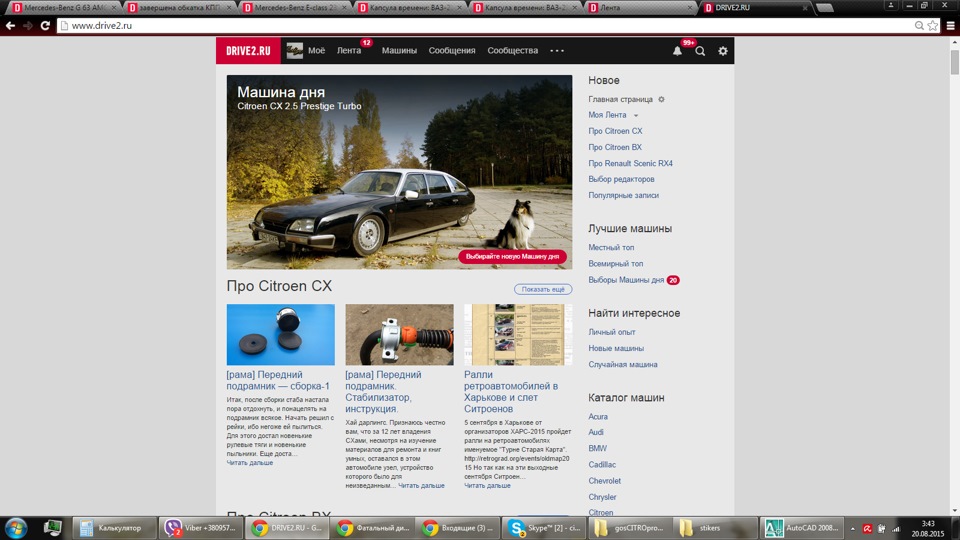The image size is (960, 540).
Task: Open Всемирный топ link
Action: (x=615, y=264)
